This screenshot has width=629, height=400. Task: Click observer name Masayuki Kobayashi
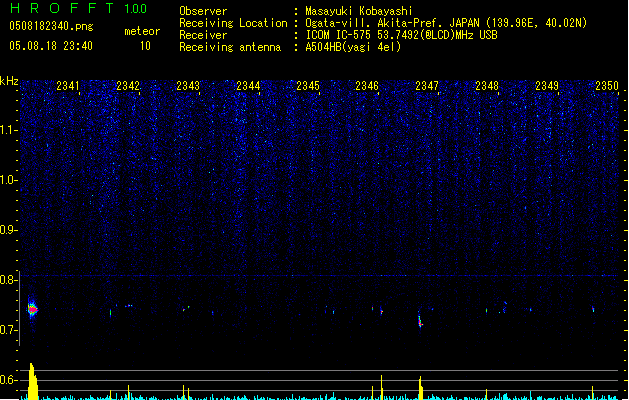click(359, 11)
